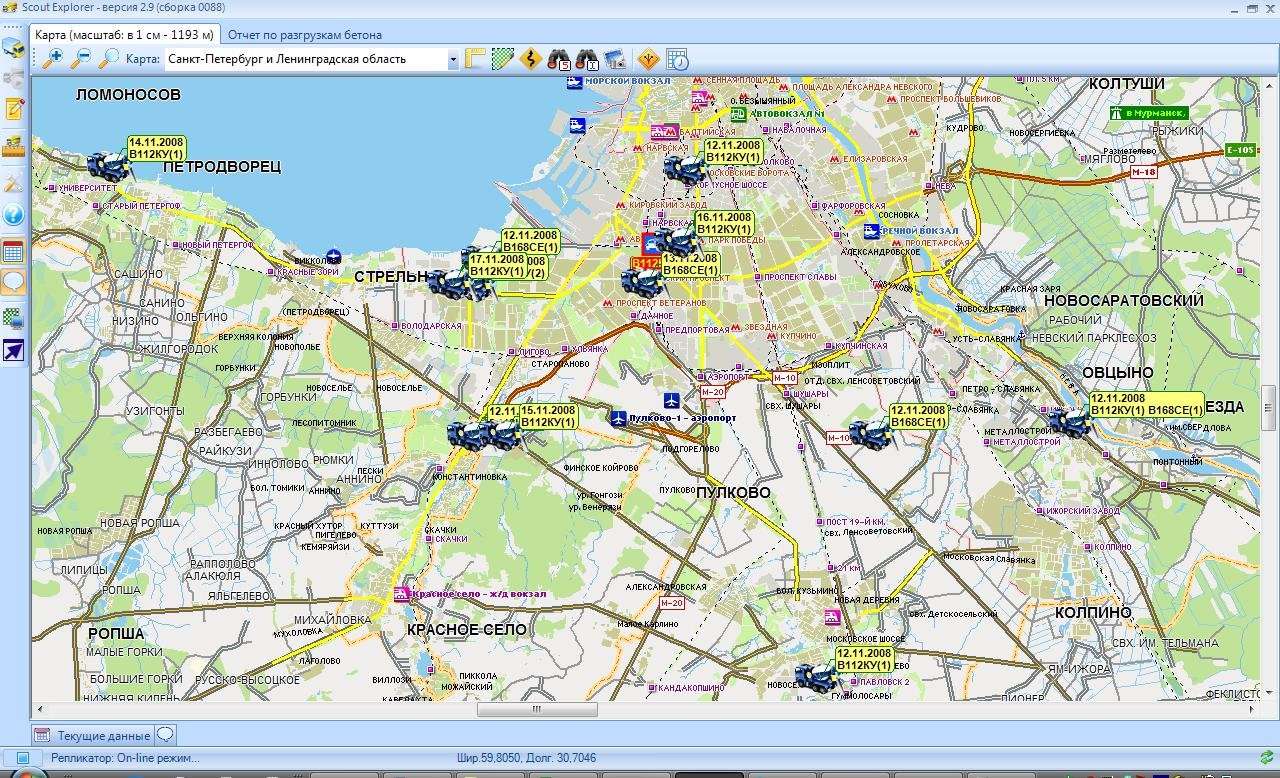Screen dimensions: 1280x778
Task: Click the winding road sign icon
Action: (x=531, y=59)
